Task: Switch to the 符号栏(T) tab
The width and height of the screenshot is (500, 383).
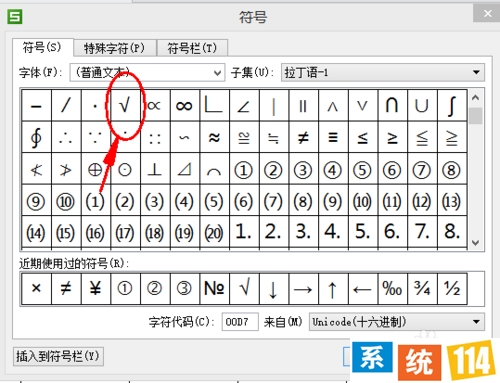Action: tap(192, 48)
